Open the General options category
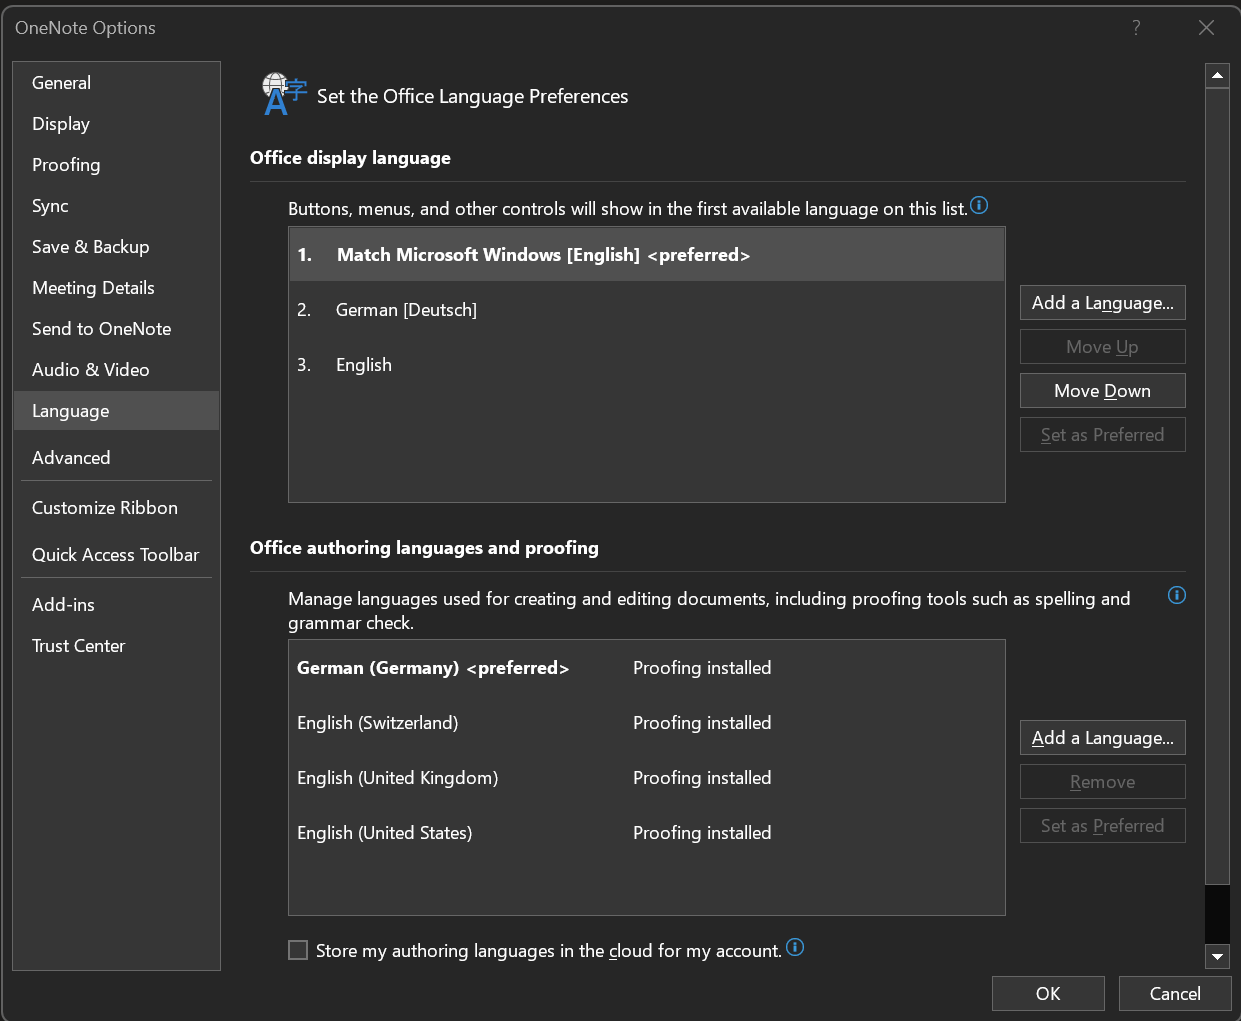1241x1021 pixels. (x=116, y=83)
